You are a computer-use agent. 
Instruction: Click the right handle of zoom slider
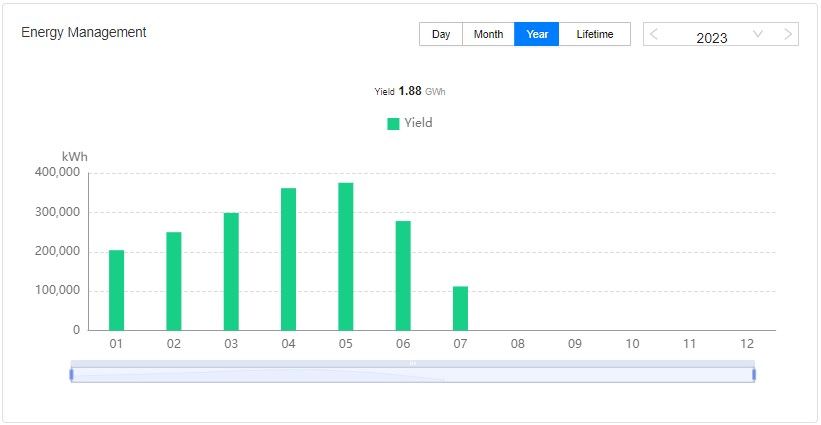(x=753, y=374)
